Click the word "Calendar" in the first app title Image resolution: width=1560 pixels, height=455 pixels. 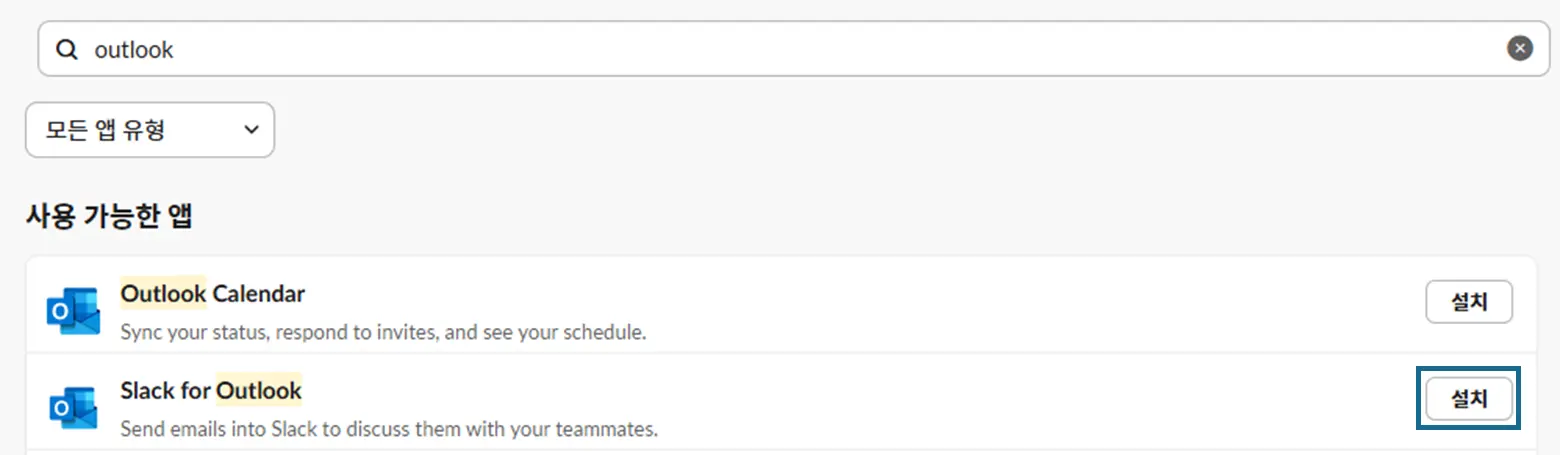pos(259,294)
